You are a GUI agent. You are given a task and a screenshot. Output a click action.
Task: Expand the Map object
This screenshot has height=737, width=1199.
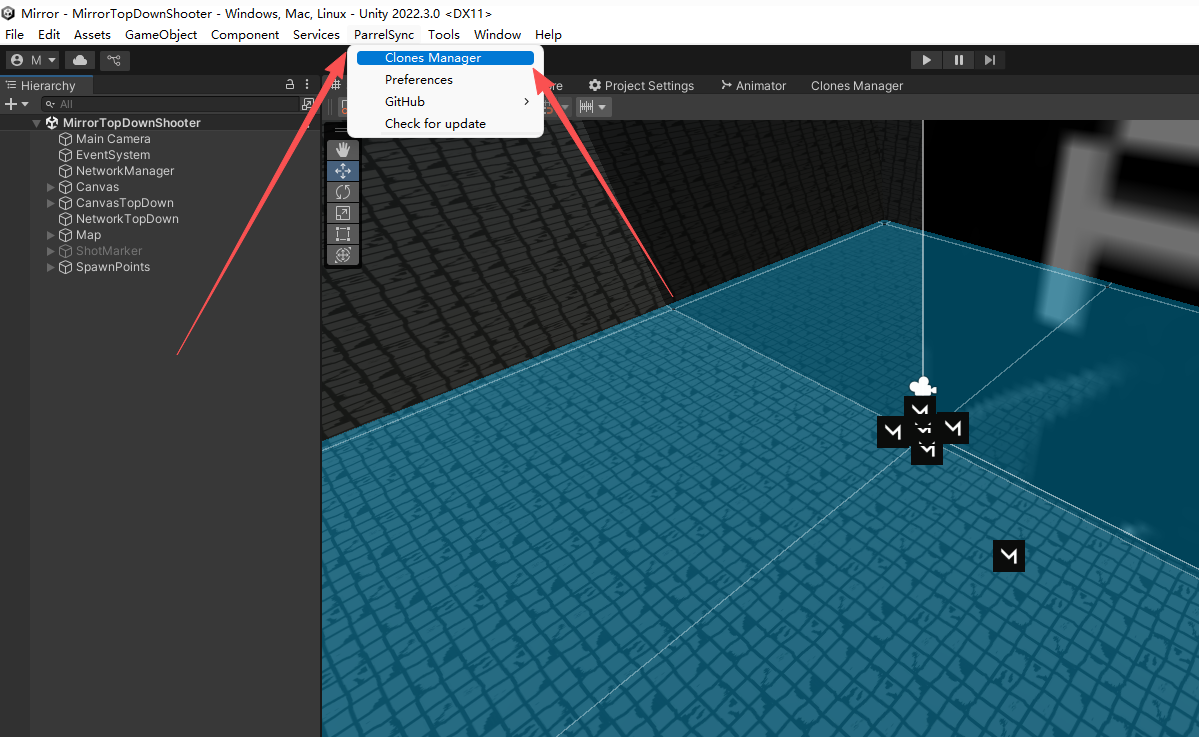point(50,235)
